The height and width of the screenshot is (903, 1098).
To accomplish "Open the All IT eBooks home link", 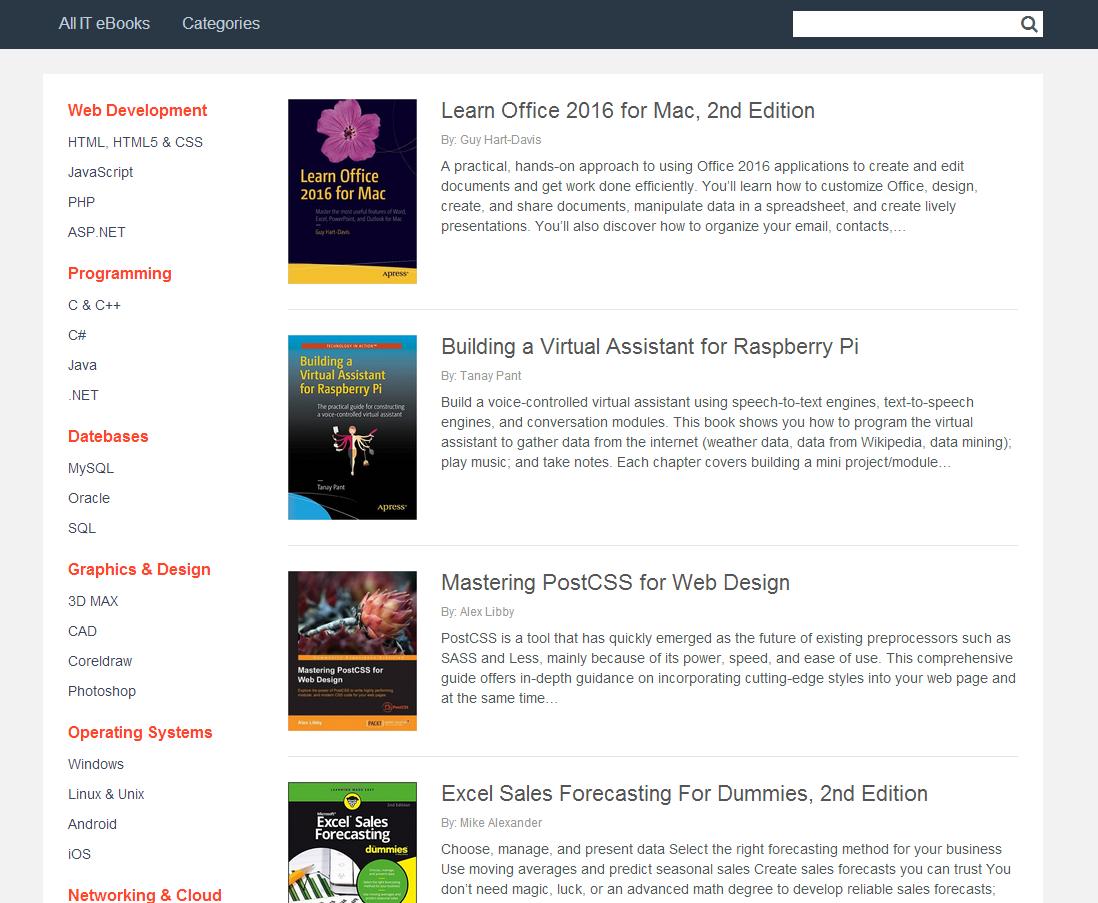I will [104, 23].
